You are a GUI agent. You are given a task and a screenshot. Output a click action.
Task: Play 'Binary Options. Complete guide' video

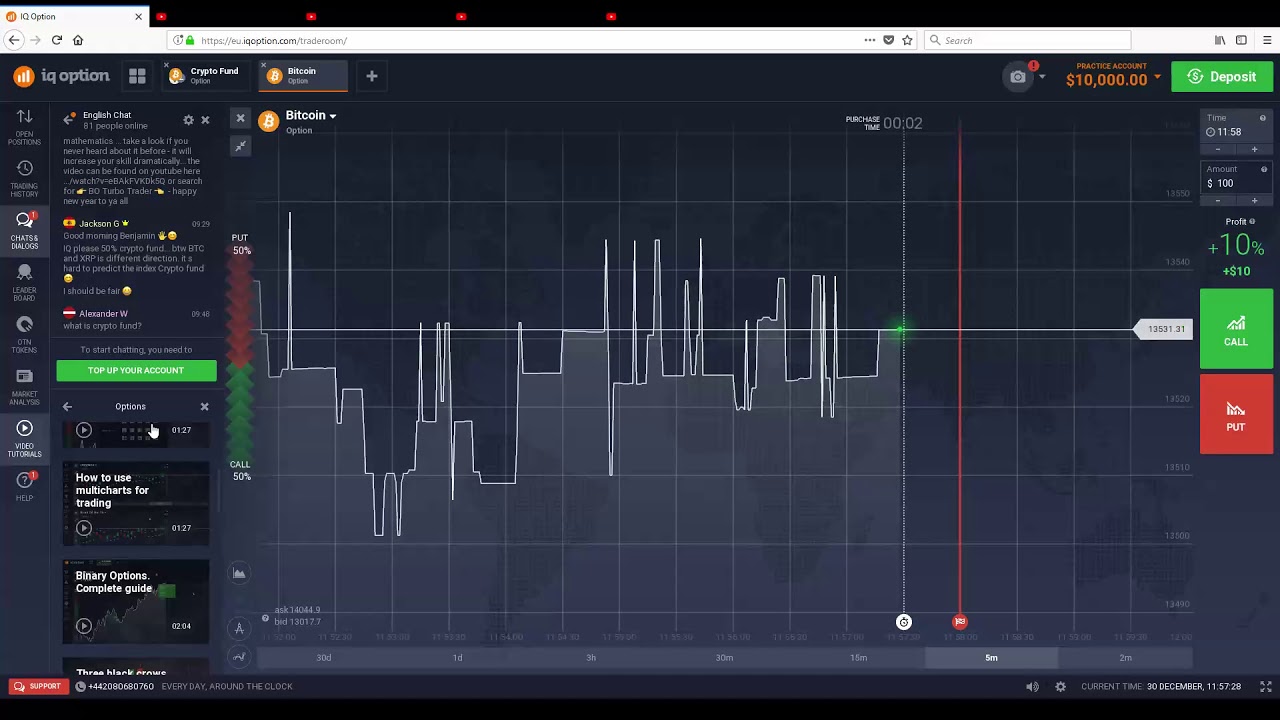(84, 626)
